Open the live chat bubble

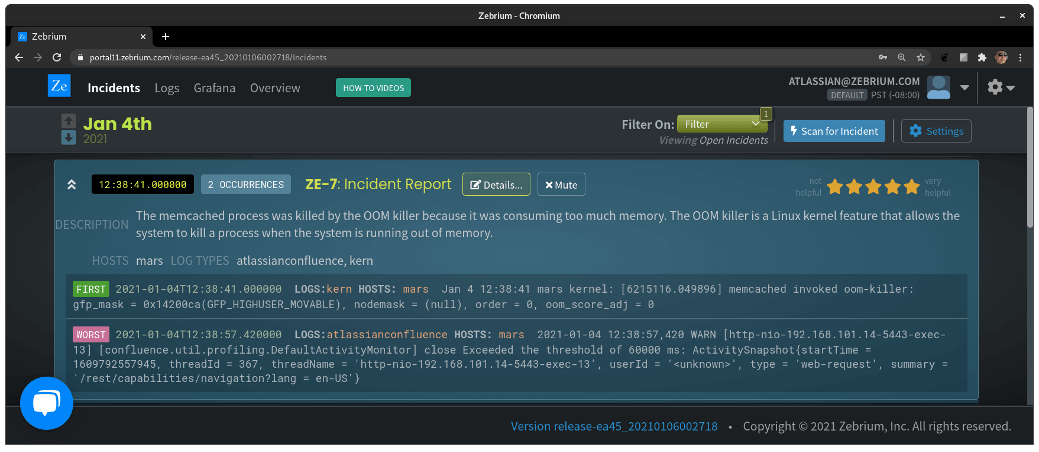[x=46, y=403]
